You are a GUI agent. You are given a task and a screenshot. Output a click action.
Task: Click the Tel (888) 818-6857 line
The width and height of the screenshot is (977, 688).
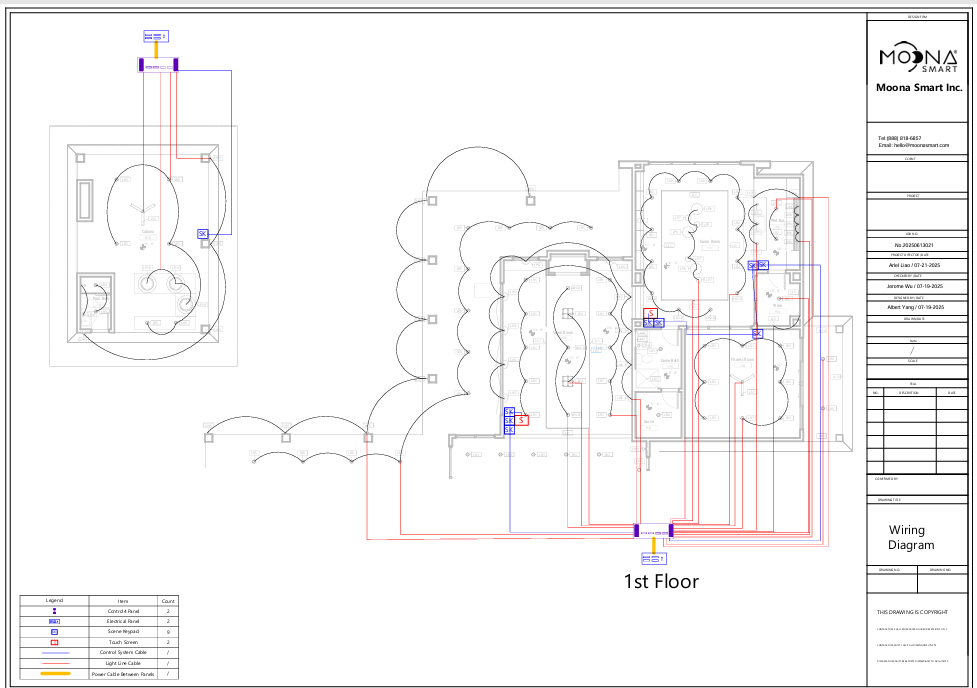(900, 138)
